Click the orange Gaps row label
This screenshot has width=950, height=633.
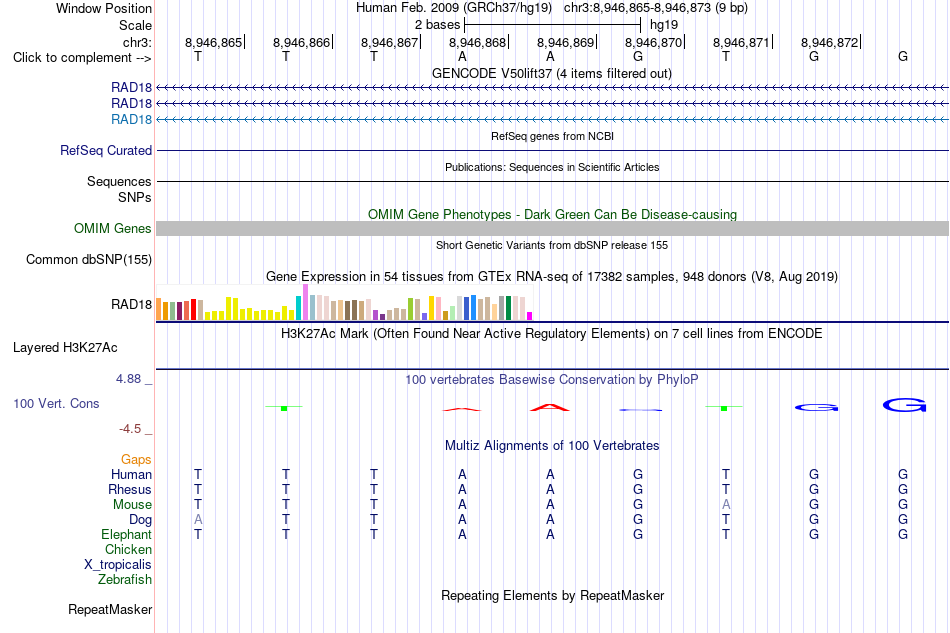(x=136, y=460)
